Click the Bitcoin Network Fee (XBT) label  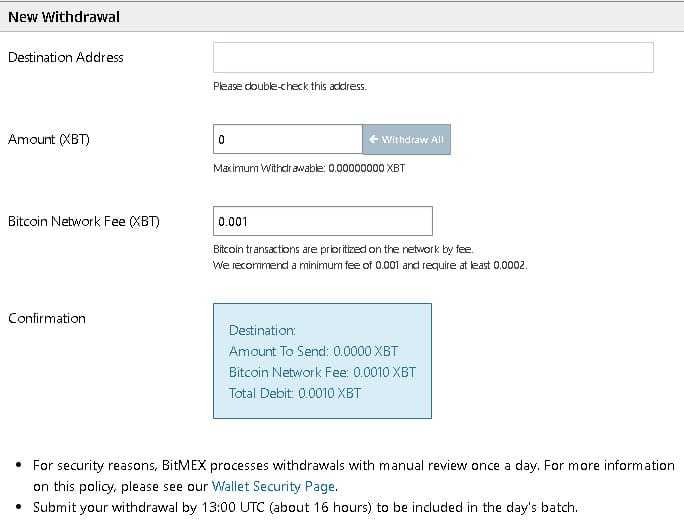click(84, 221)
